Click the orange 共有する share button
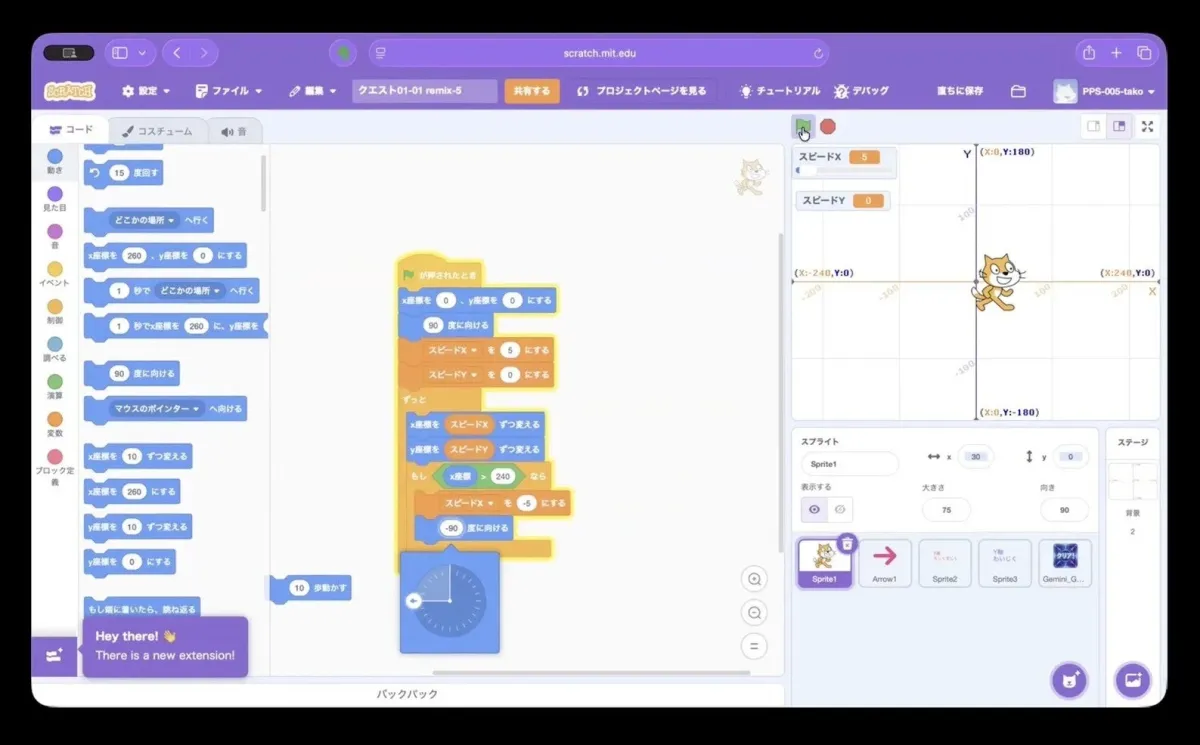 [534, 90]
